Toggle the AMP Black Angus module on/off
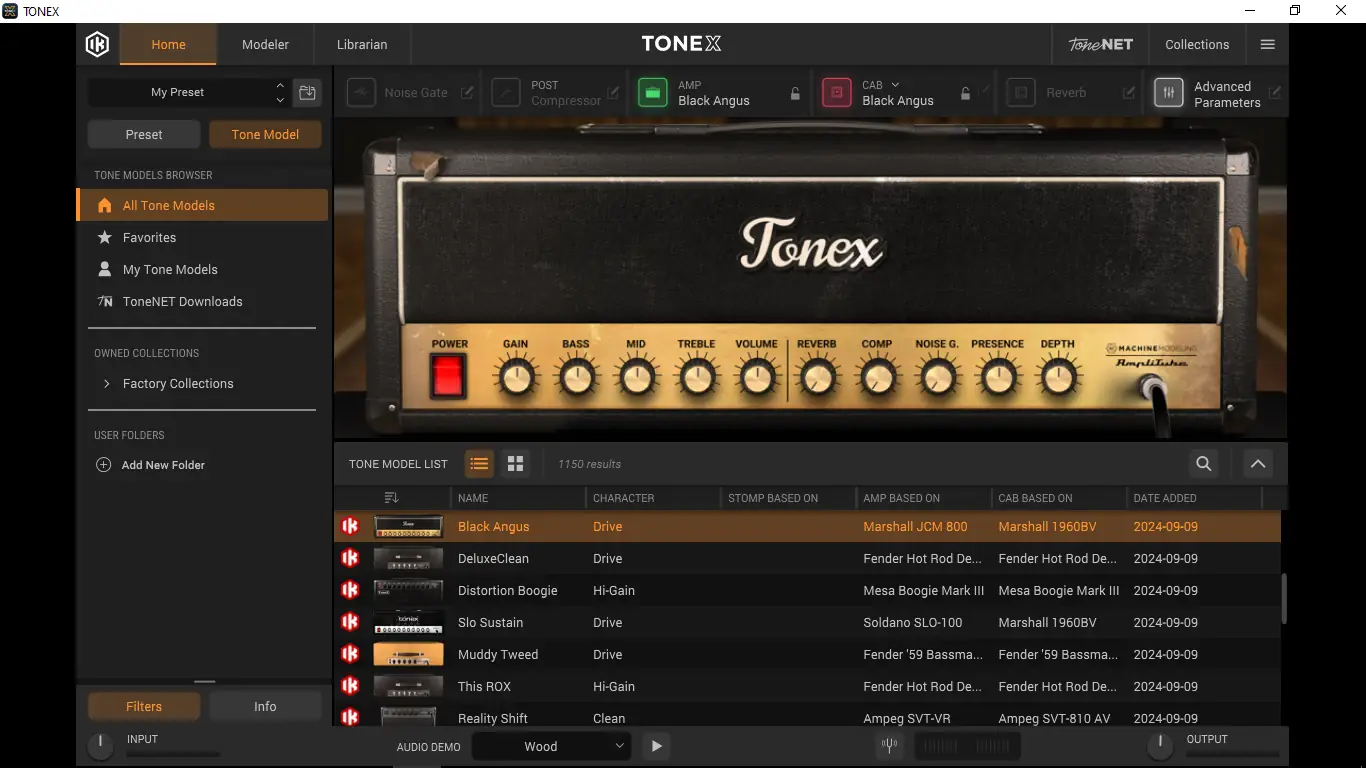The width and height of the screenshot is (1366, 768). (653, 93)
